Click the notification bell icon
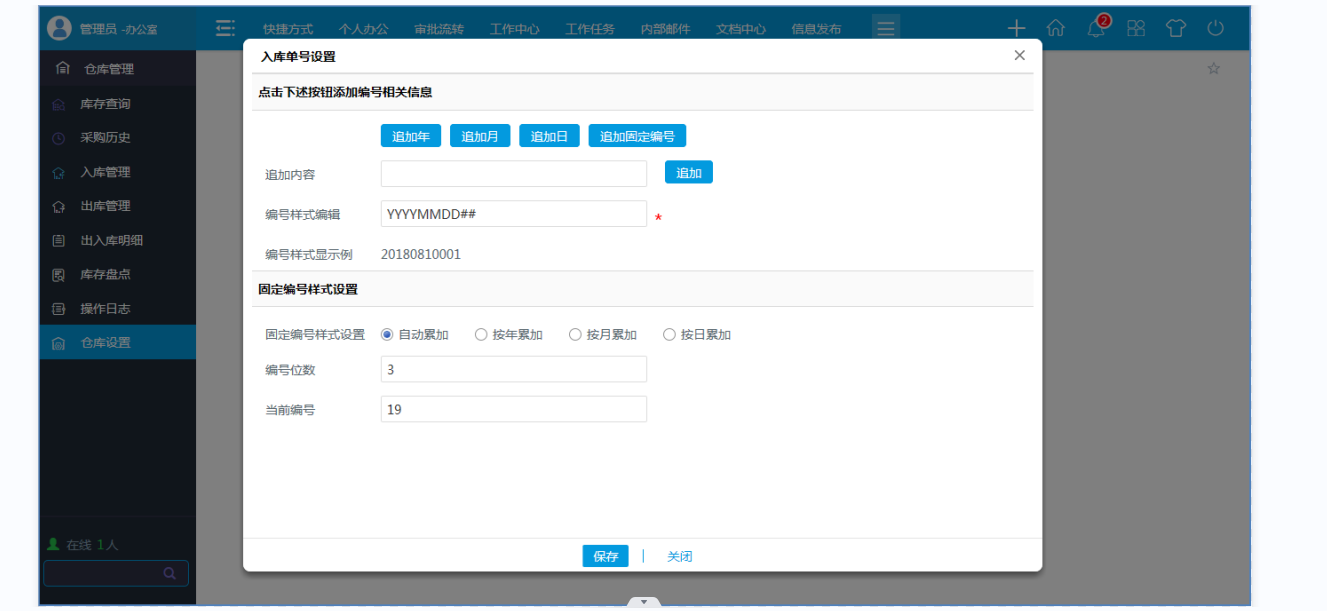Viewport: 1327px width, 611px height. click(1097, 28)
